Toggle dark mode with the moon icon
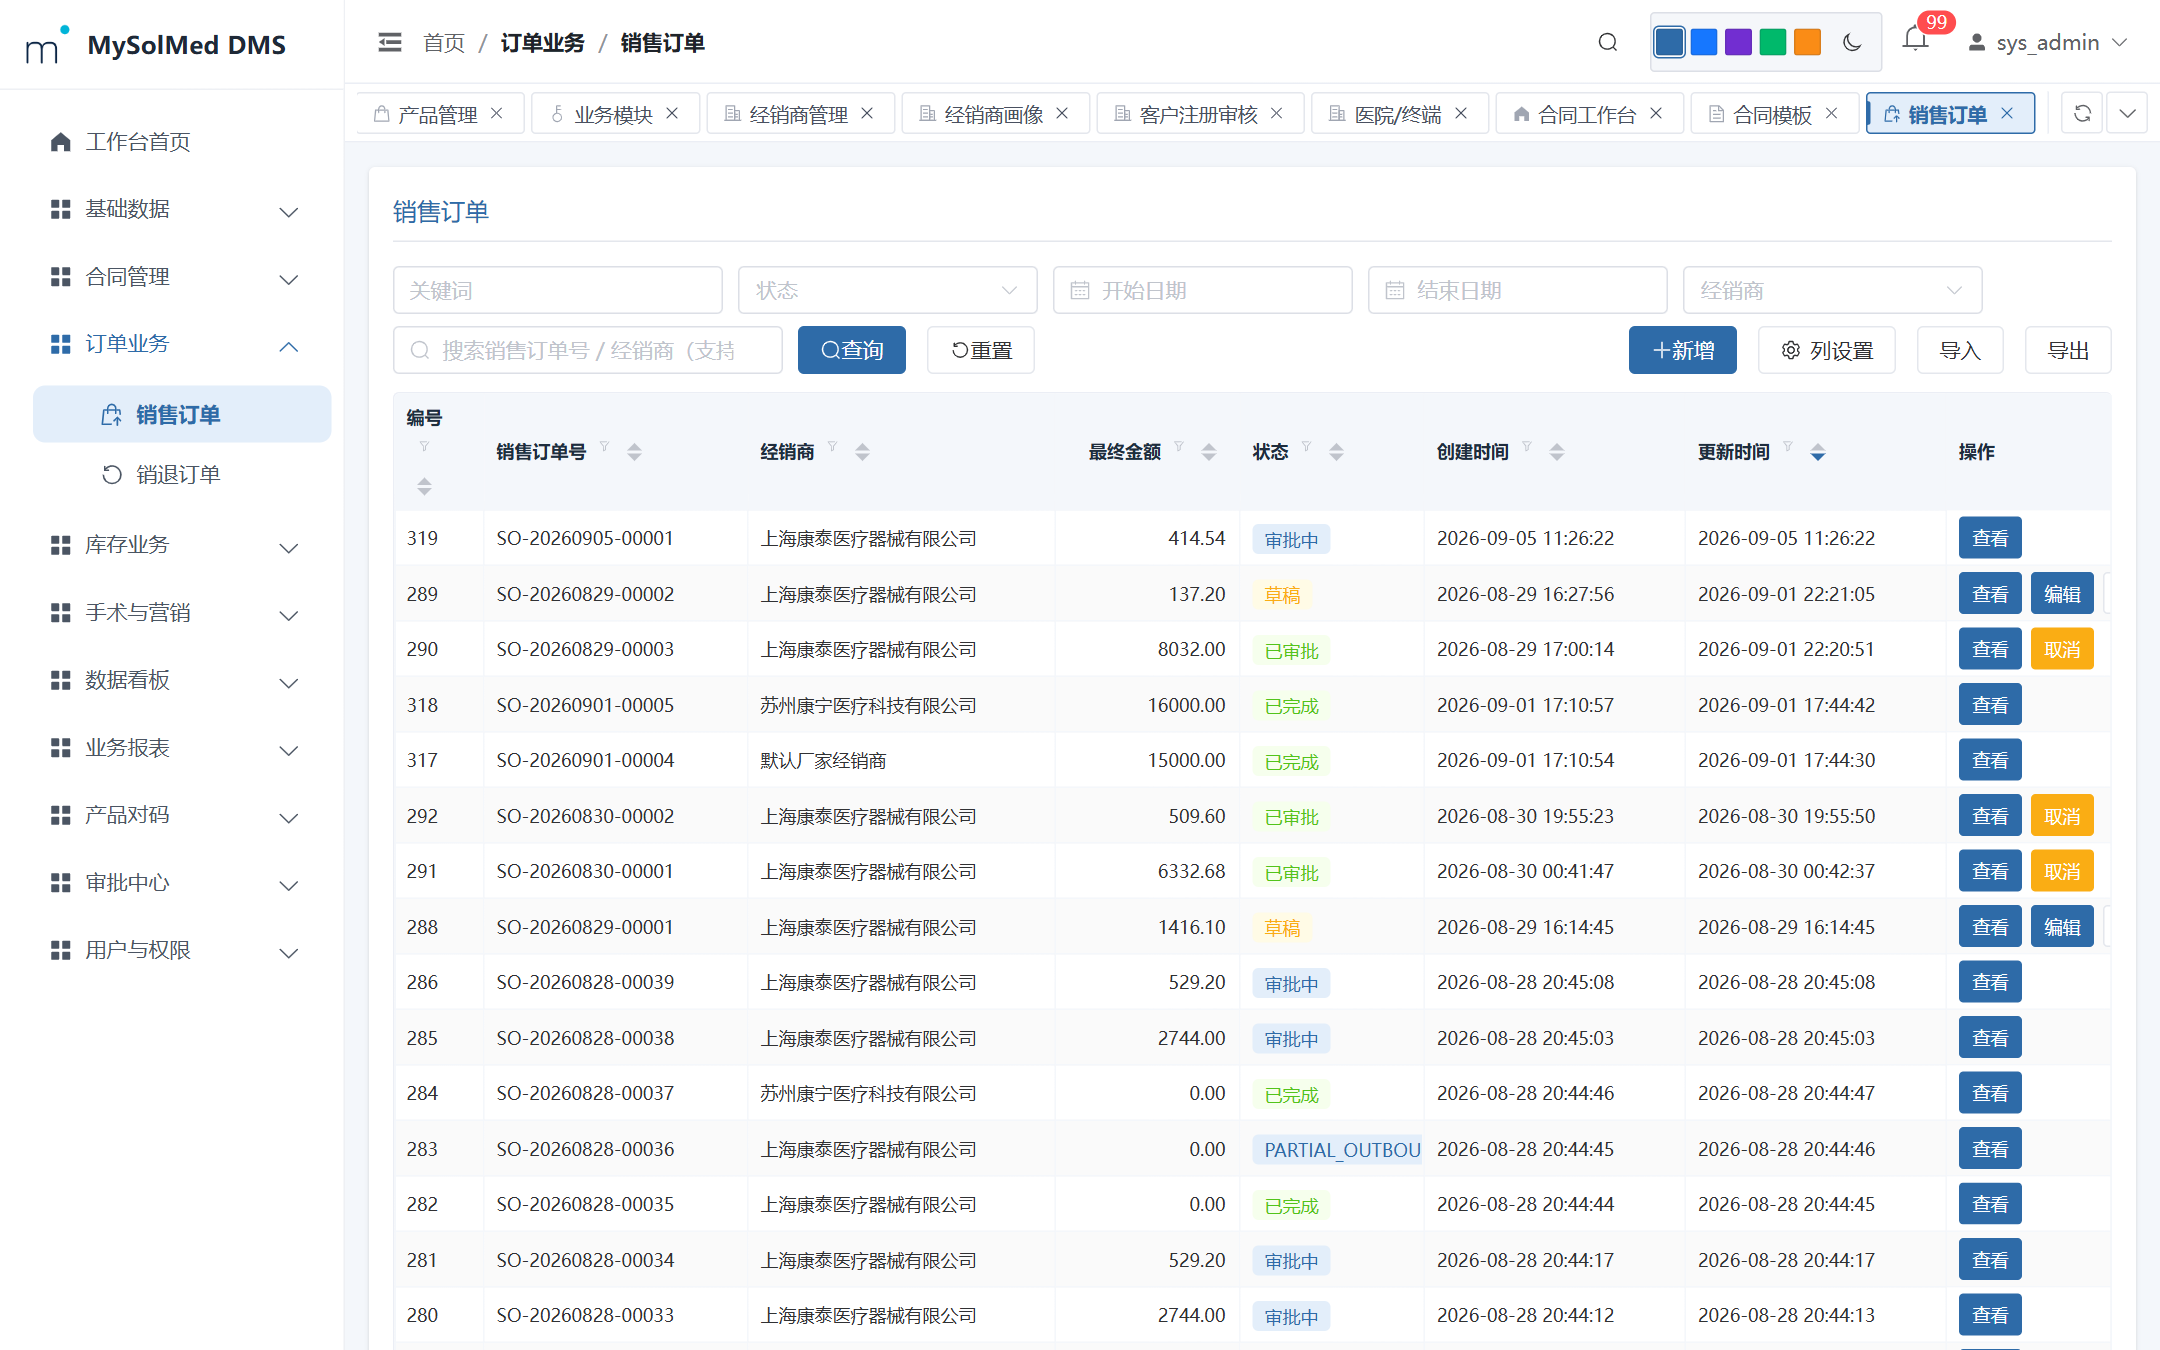Image resolution: width=2160 pixels, height=1350 pixels. tap(1851, 42)
